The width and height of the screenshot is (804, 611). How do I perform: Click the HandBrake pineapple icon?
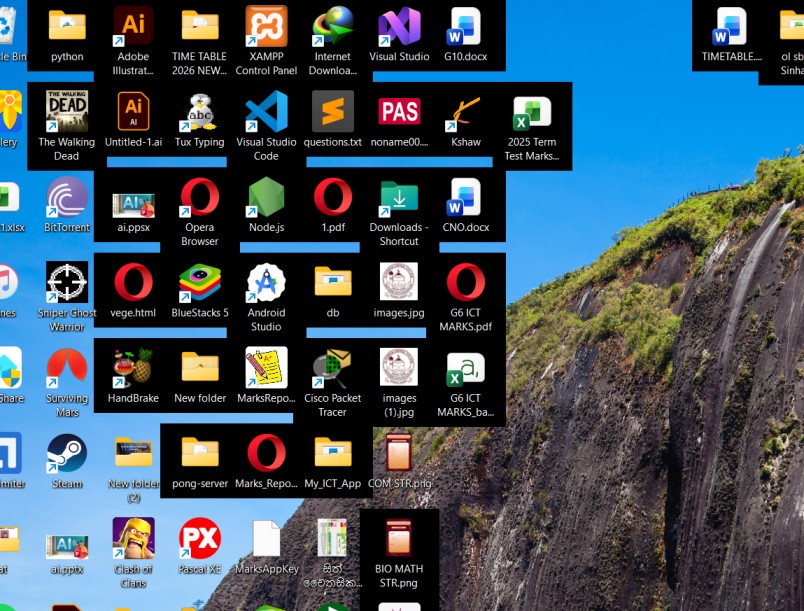[x=133, y=368]
